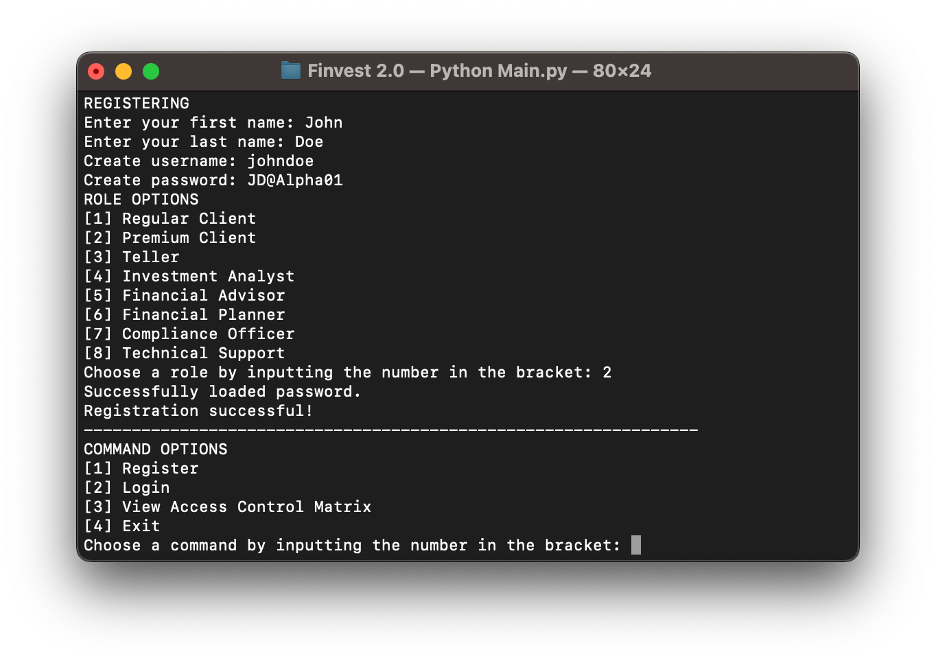The height and width of the screenshot is (664, 936).
Task: Click the '[3] Teller' role line
Action: point(132,257)
